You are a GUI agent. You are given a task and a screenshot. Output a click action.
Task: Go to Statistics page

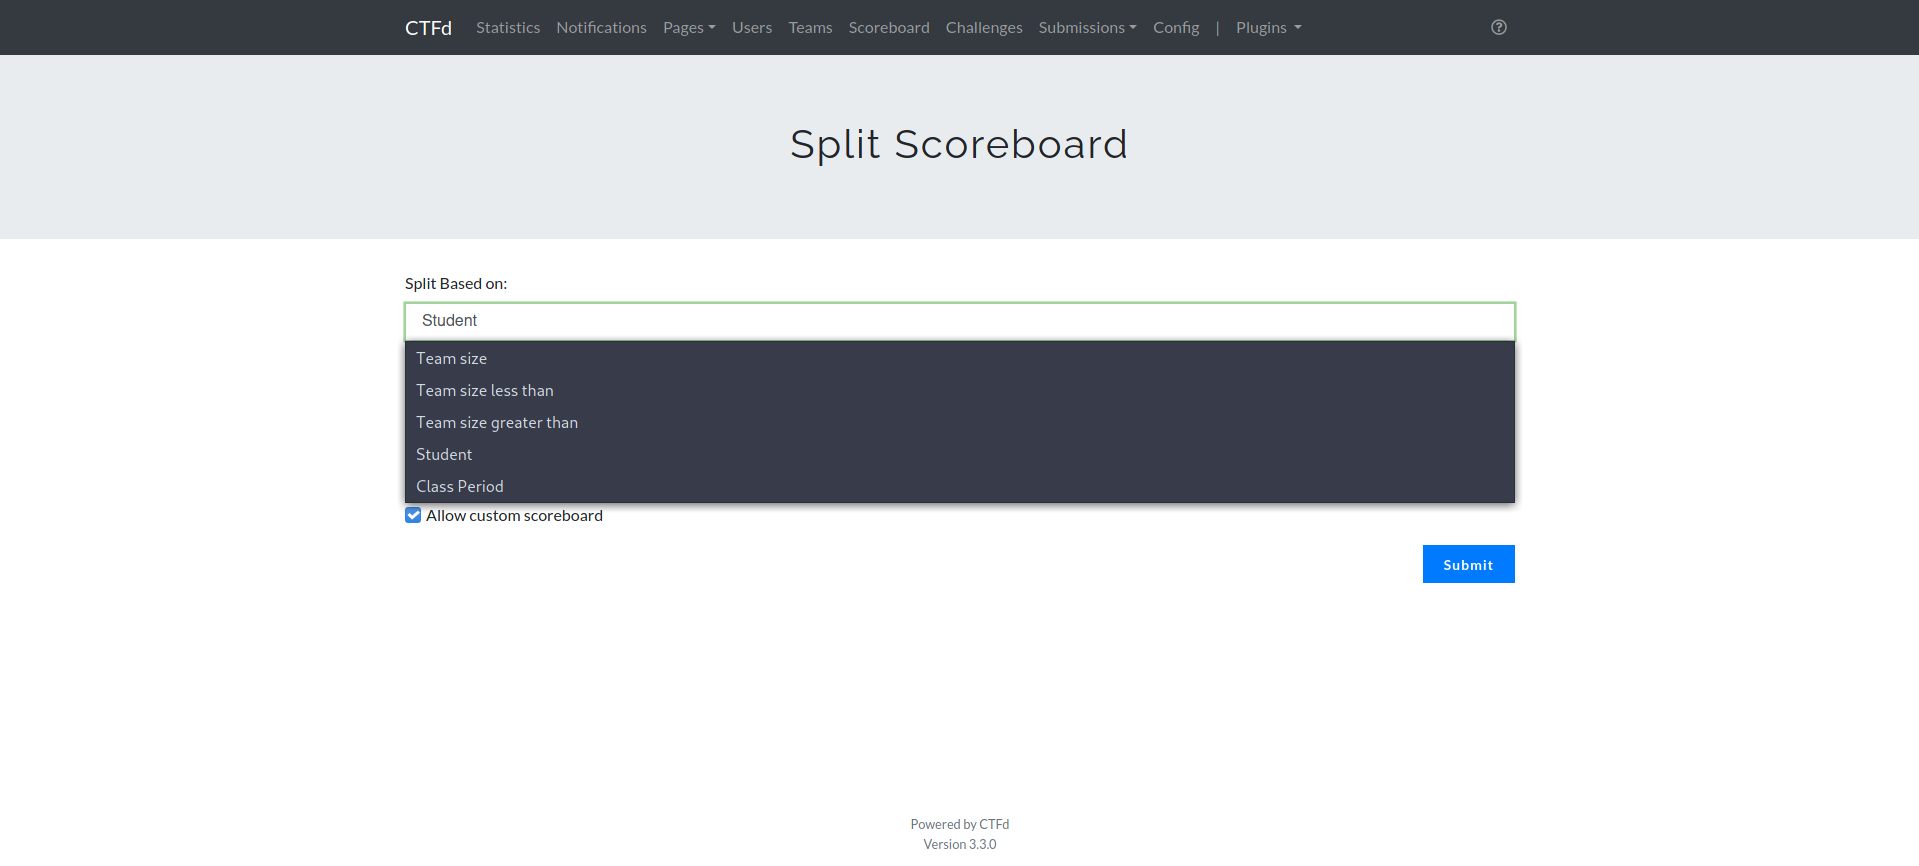[x=508, y=27]
